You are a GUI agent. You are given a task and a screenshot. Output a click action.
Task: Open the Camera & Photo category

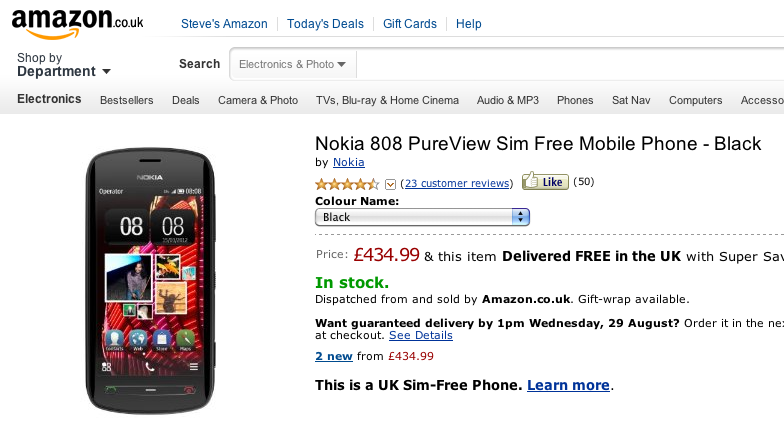258,100
